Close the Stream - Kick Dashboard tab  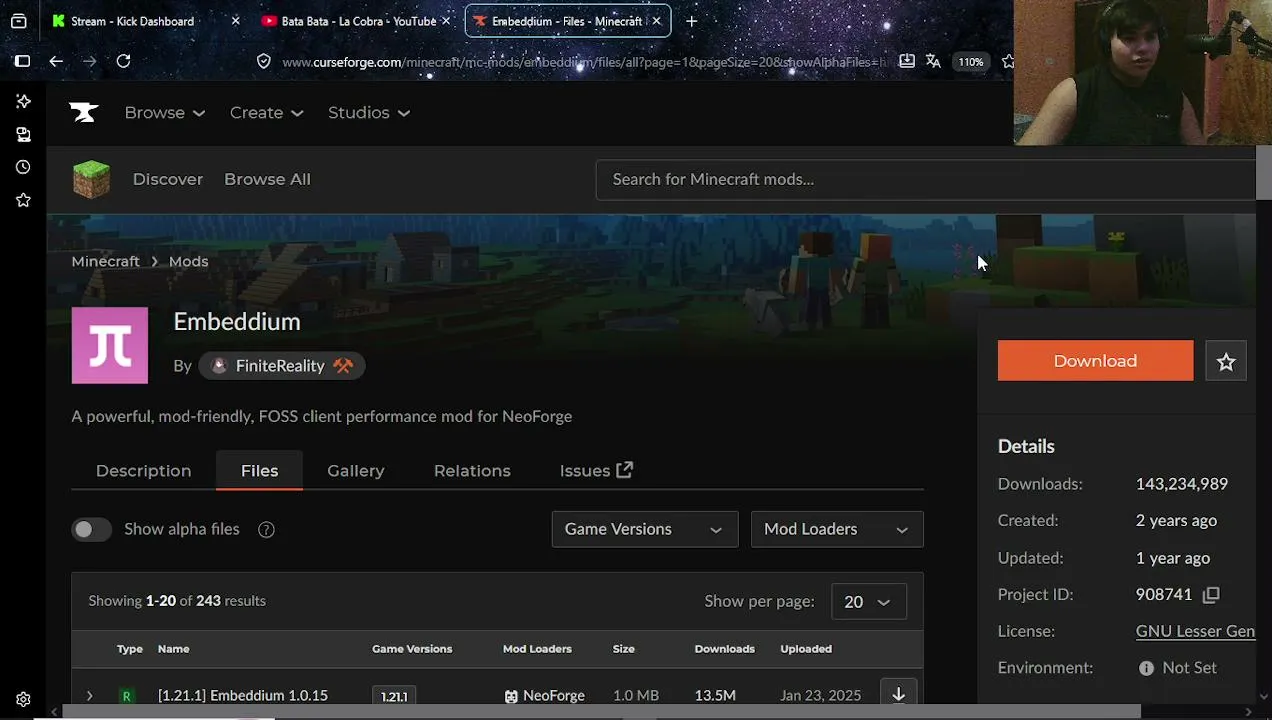click(x=235, y=21)
